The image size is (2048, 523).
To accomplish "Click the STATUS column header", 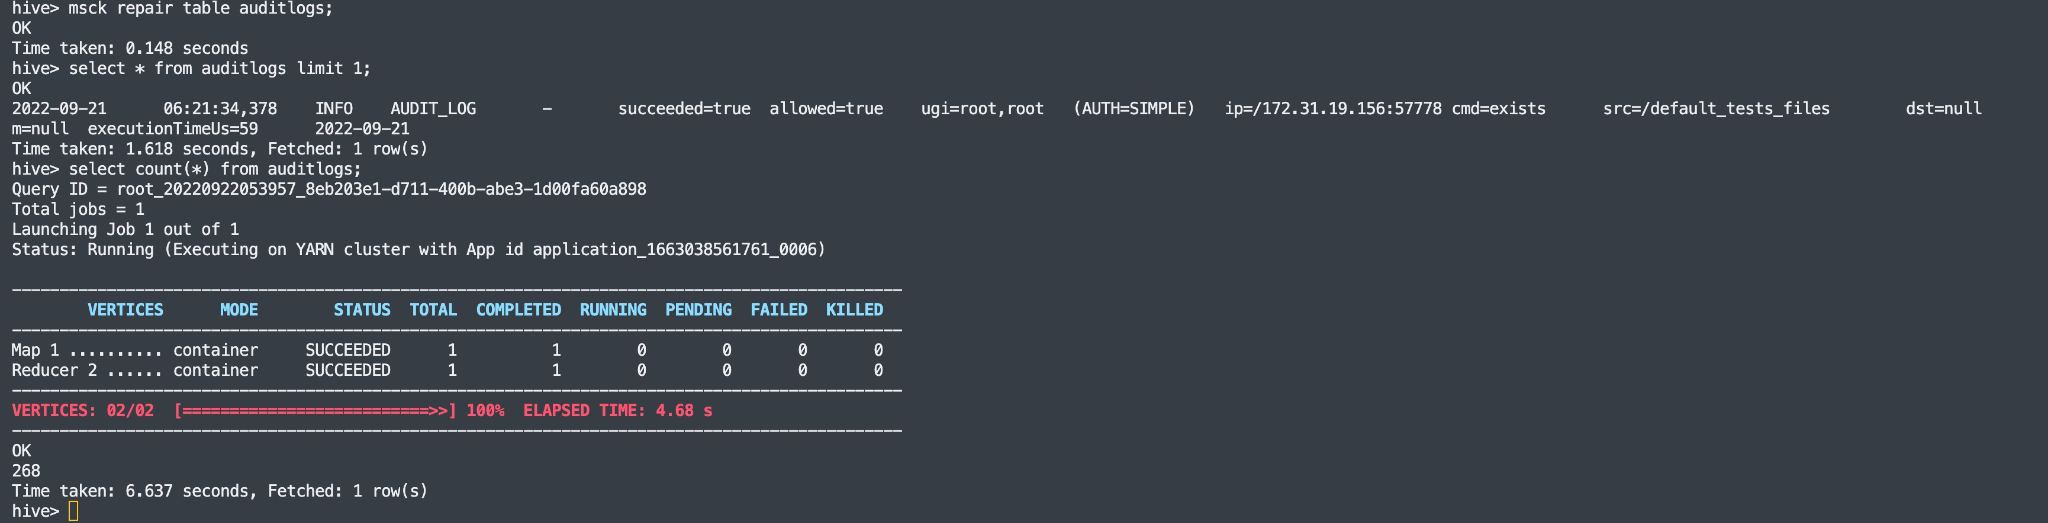I will coord(362,310).
